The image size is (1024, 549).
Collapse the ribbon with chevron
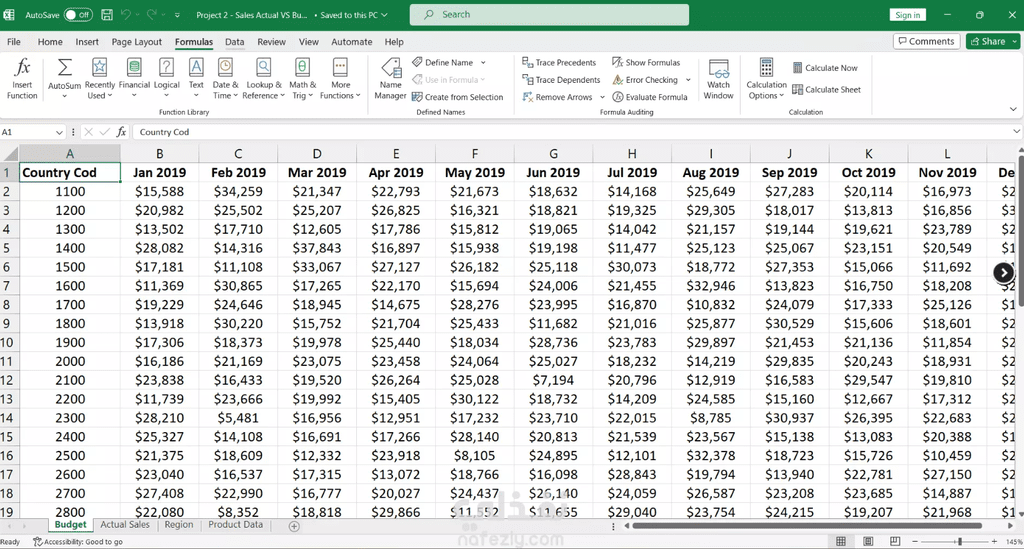[x=1013, y=109]
